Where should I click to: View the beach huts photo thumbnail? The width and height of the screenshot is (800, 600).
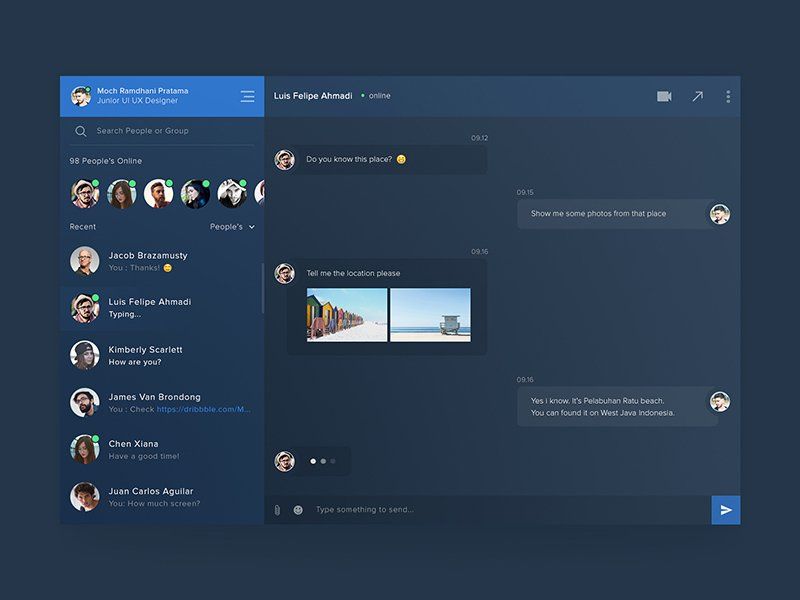pos(345,315)
